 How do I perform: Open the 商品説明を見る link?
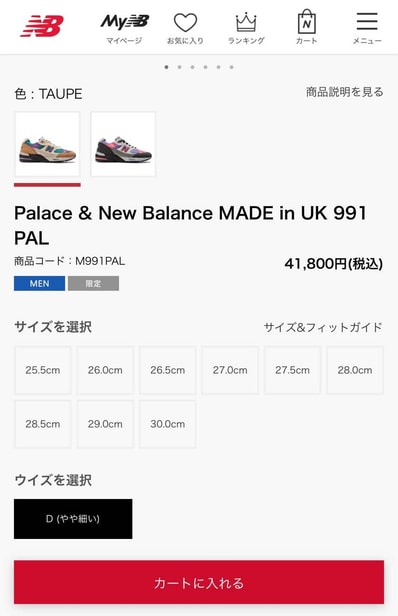[x=345, y=92]
